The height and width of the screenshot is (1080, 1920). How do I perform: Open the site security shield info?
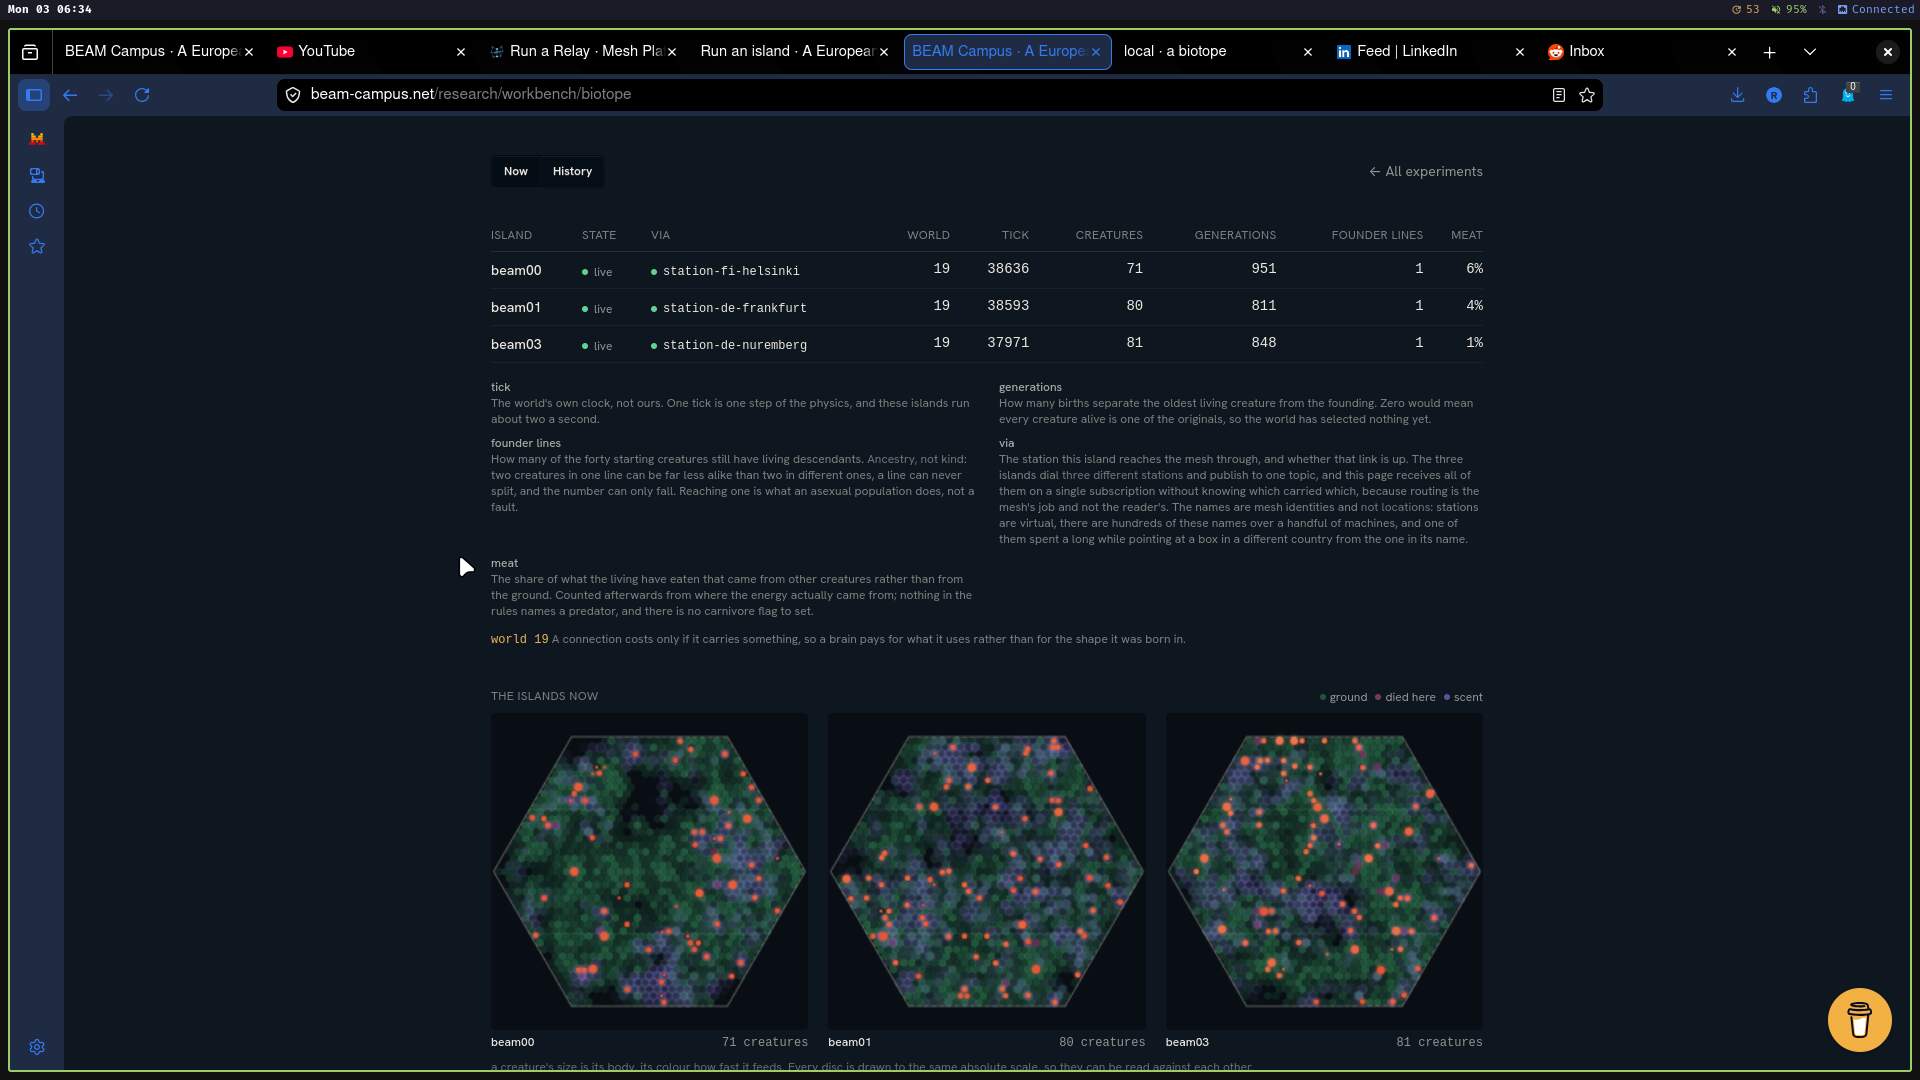coord(293,95)
